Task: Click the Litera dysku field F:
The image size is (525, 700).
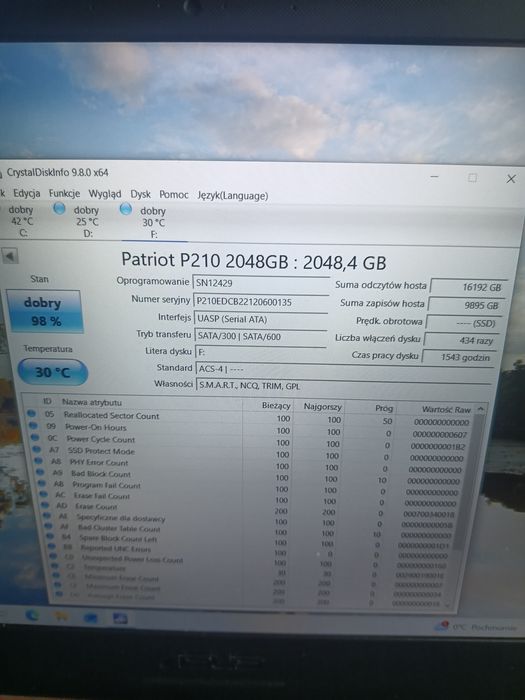Action: click(260, 353)
